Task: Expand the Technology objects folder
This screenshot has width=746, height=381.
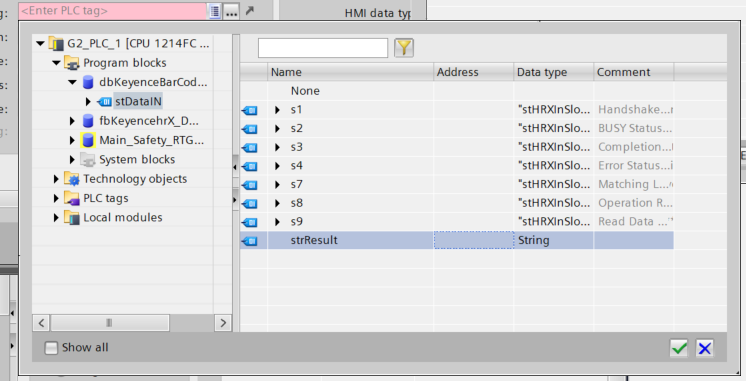Action: click(56, 179)
